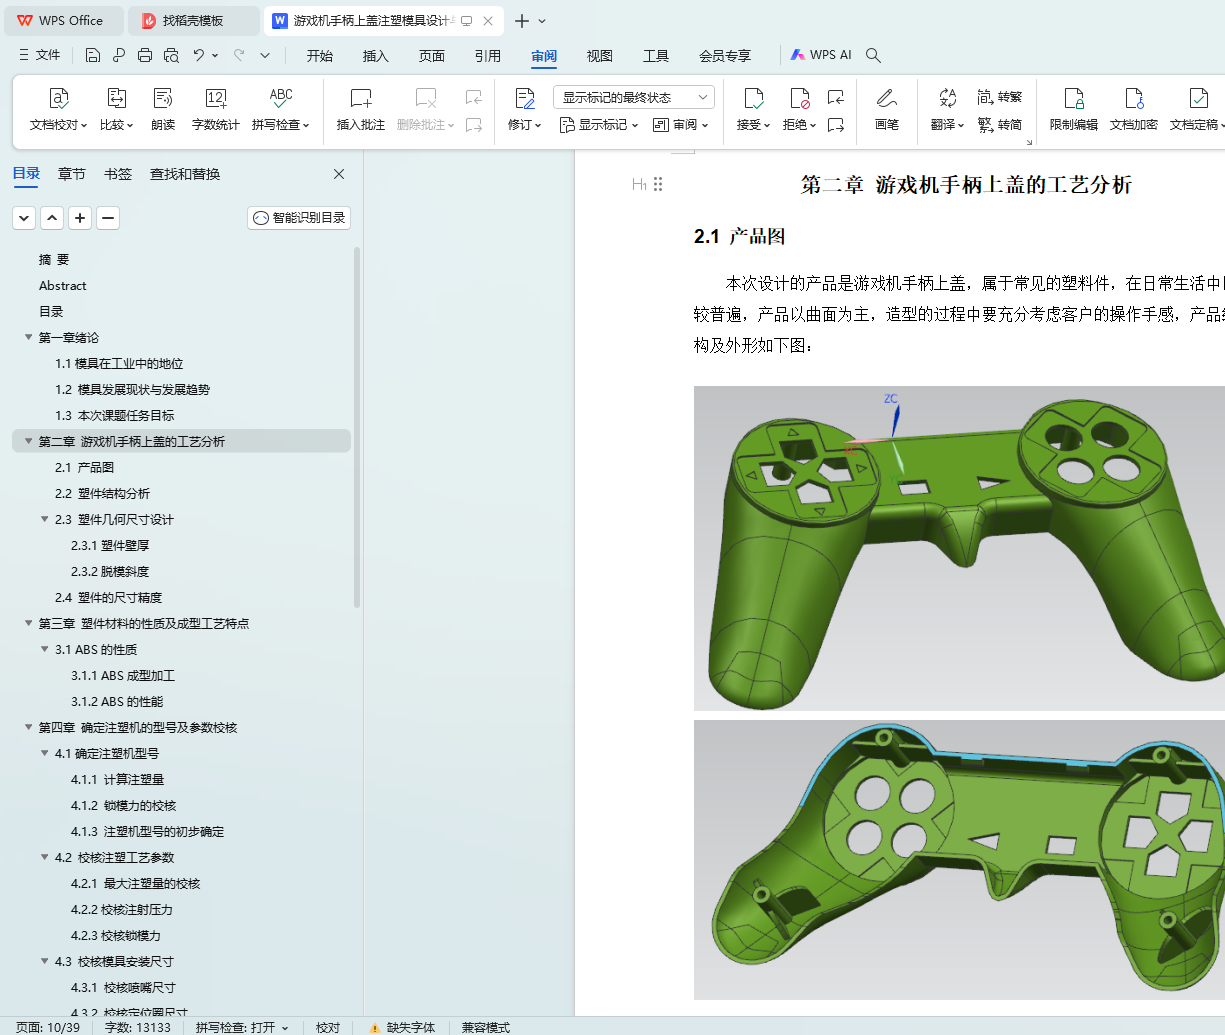1225x1035 pixels.
Task: Insert a comment with 插入批注
Action: (x=361, y=108)
